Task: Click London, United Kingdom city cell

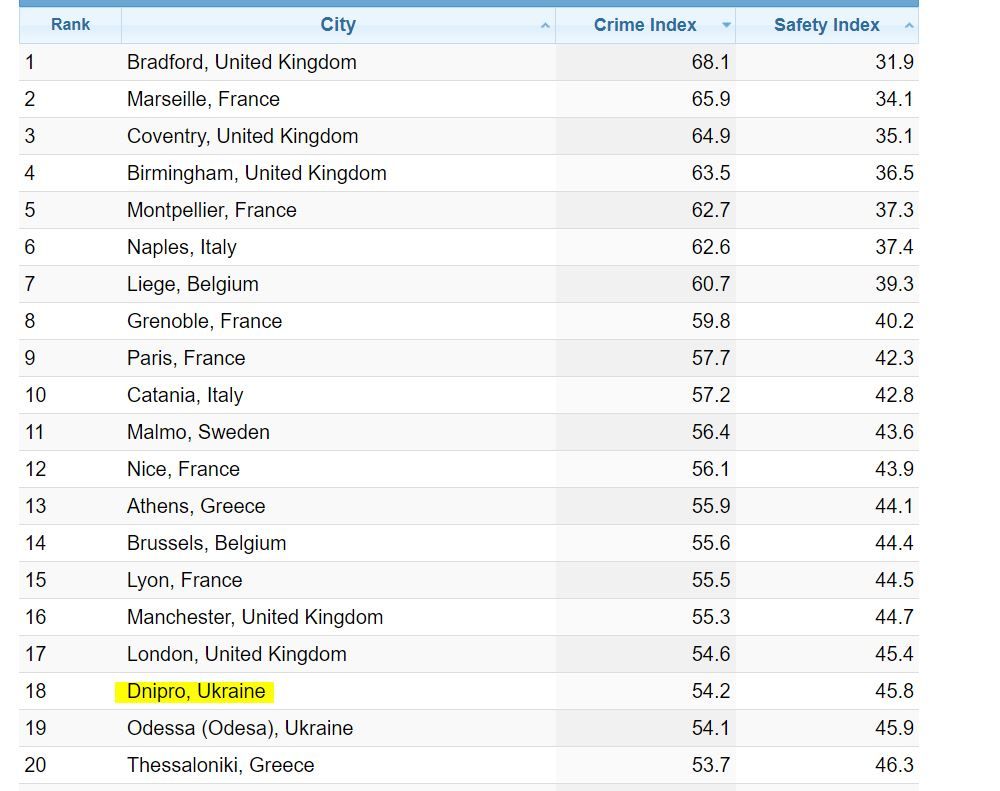Action: (237, 654)
